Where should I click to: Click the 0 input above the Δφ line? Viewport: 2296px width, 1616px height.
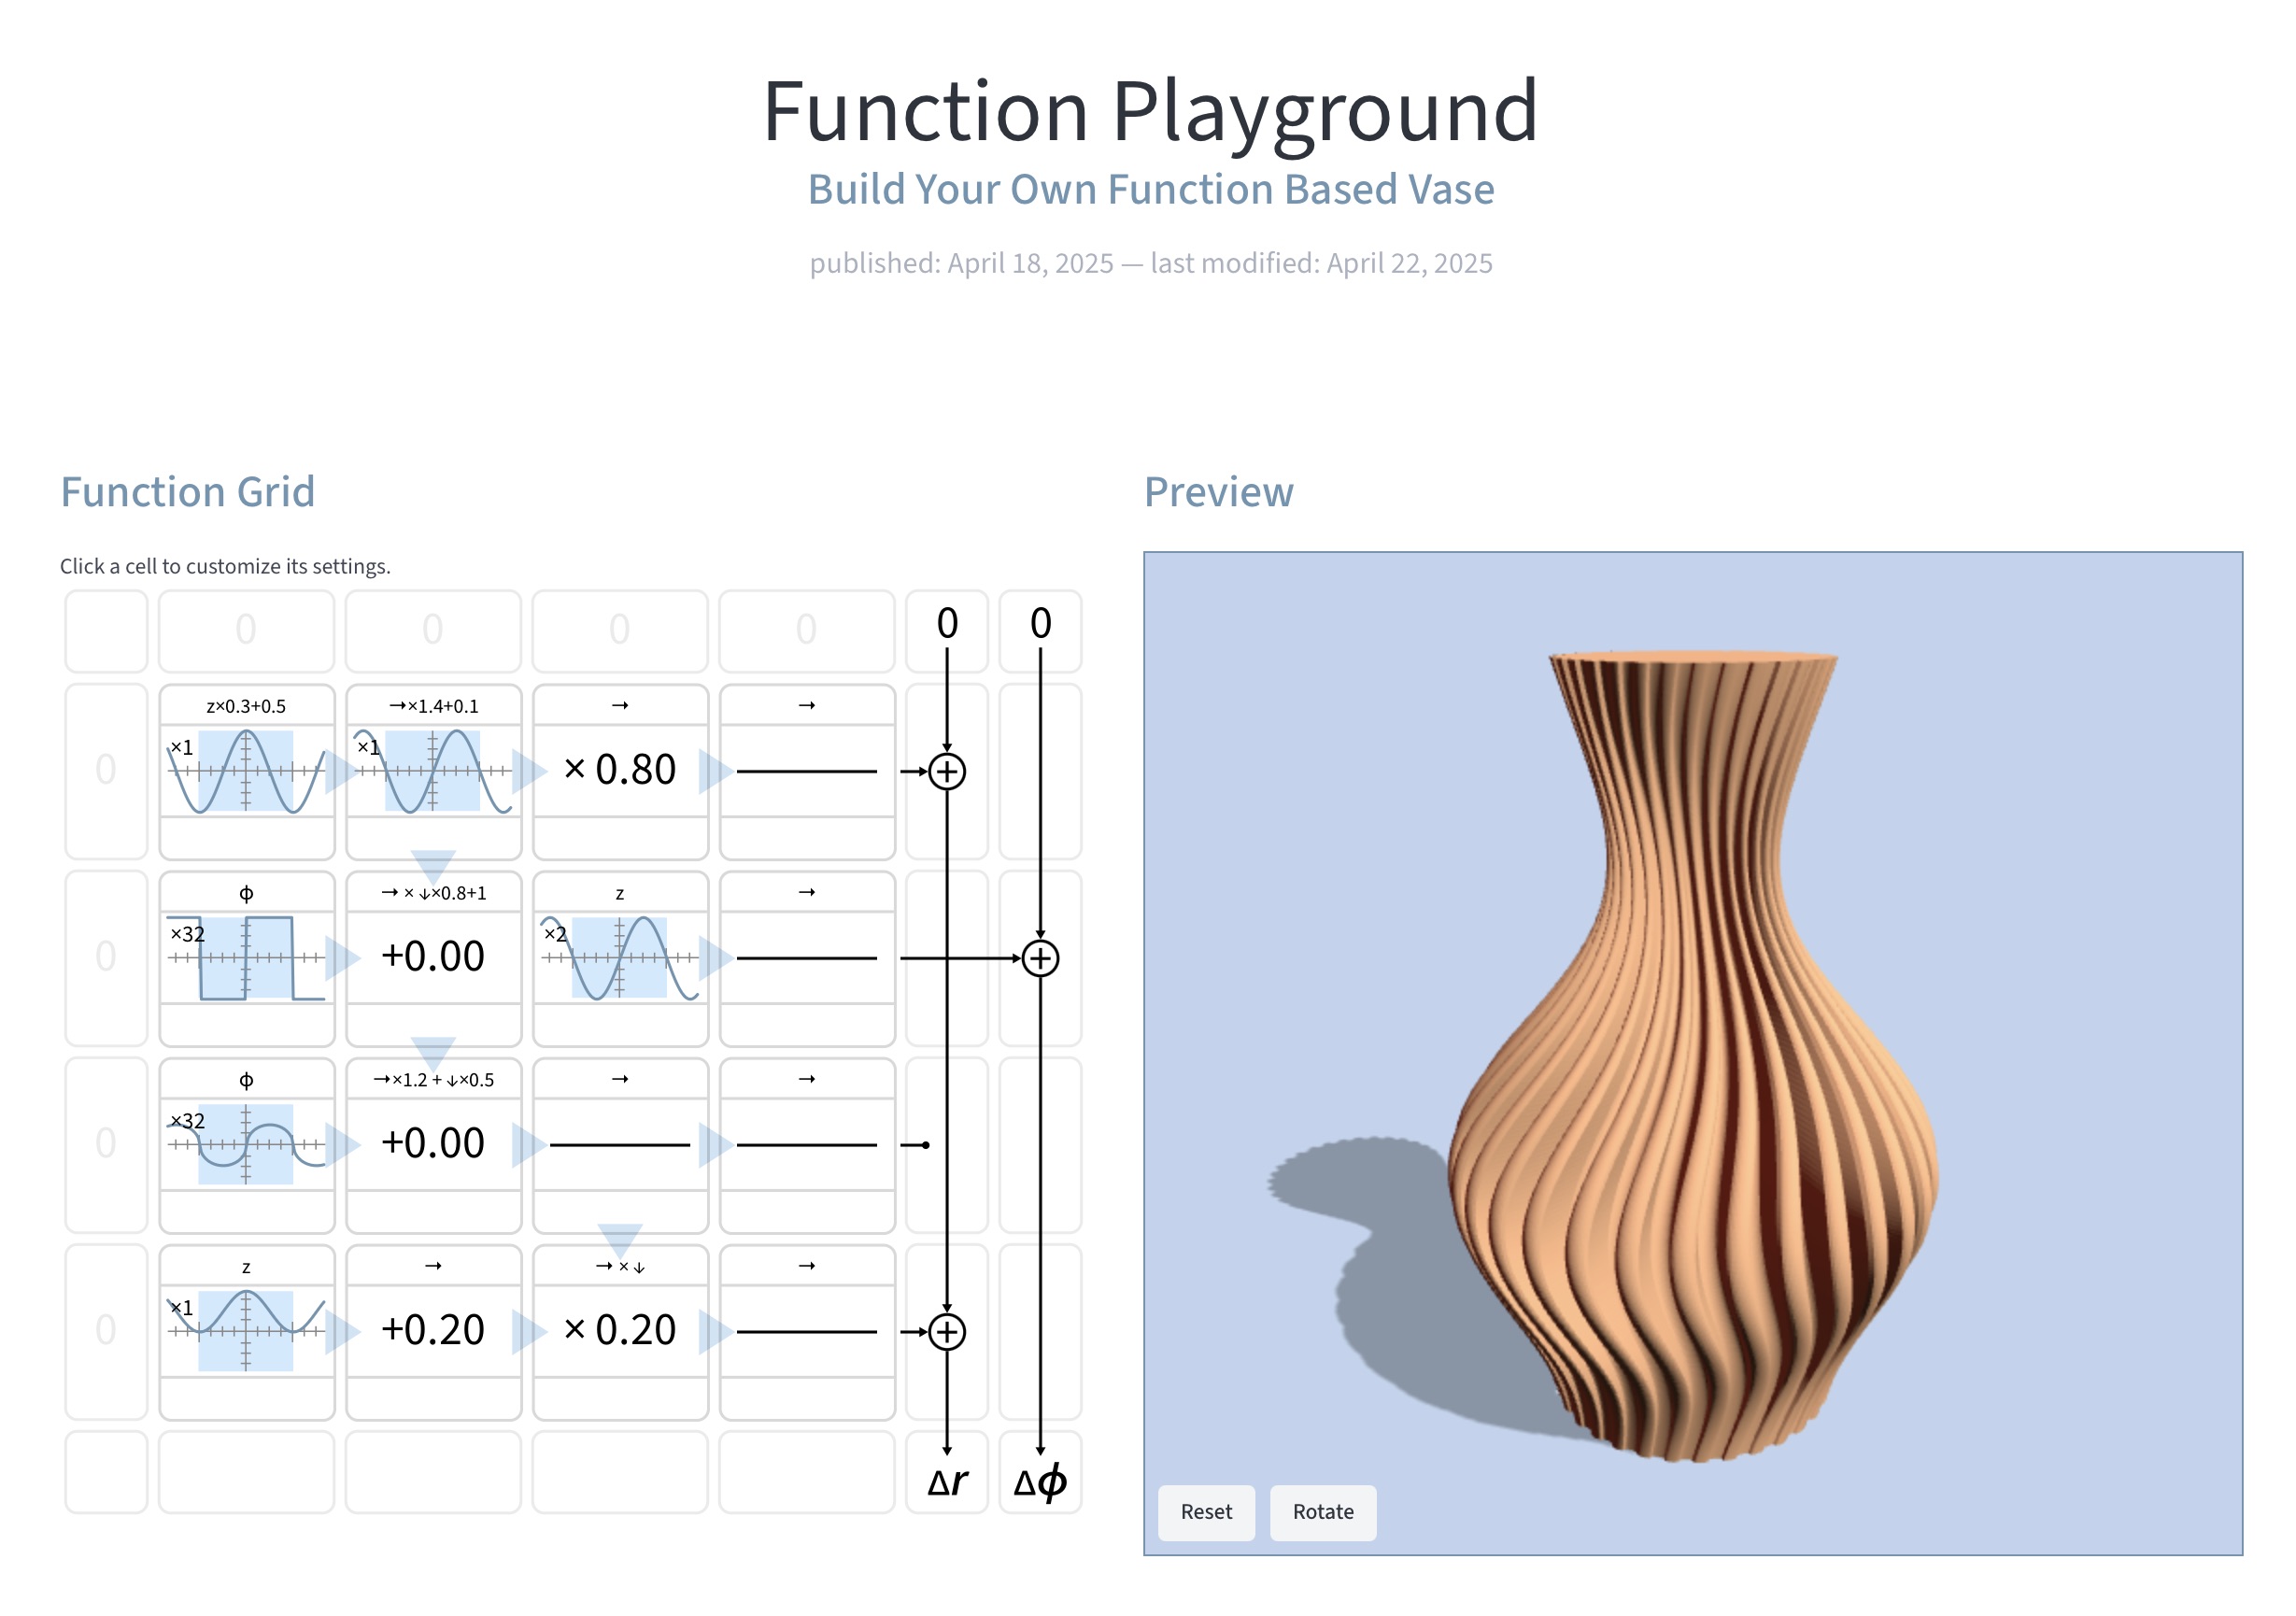tap(1040, 631)
